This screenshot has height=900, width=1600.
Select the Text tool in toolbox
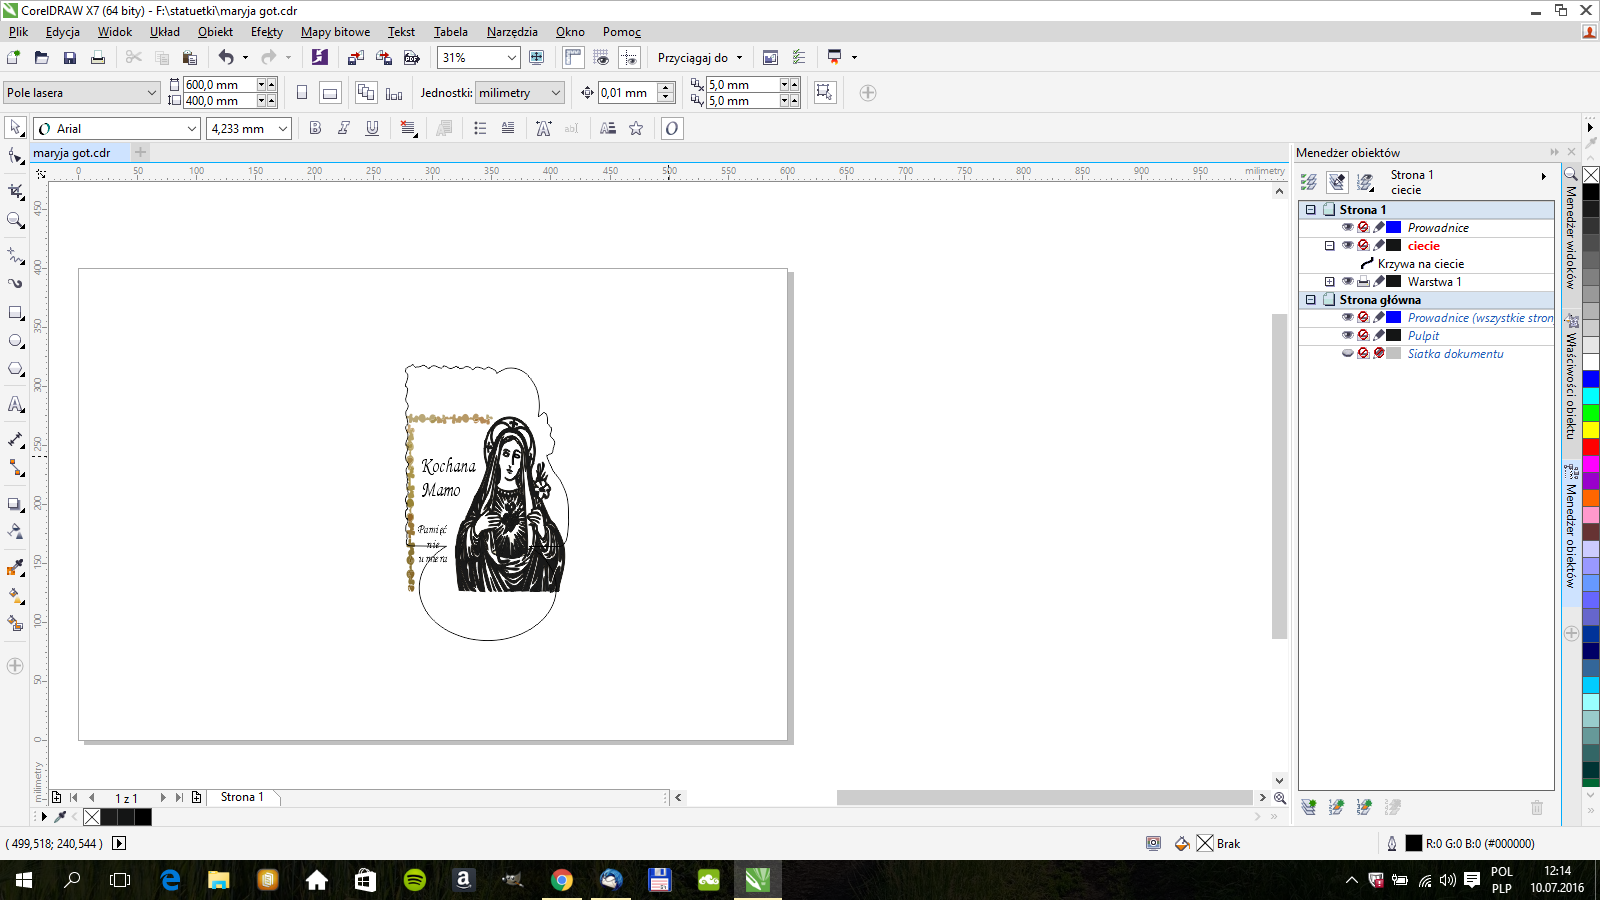(x=15, y=405)
